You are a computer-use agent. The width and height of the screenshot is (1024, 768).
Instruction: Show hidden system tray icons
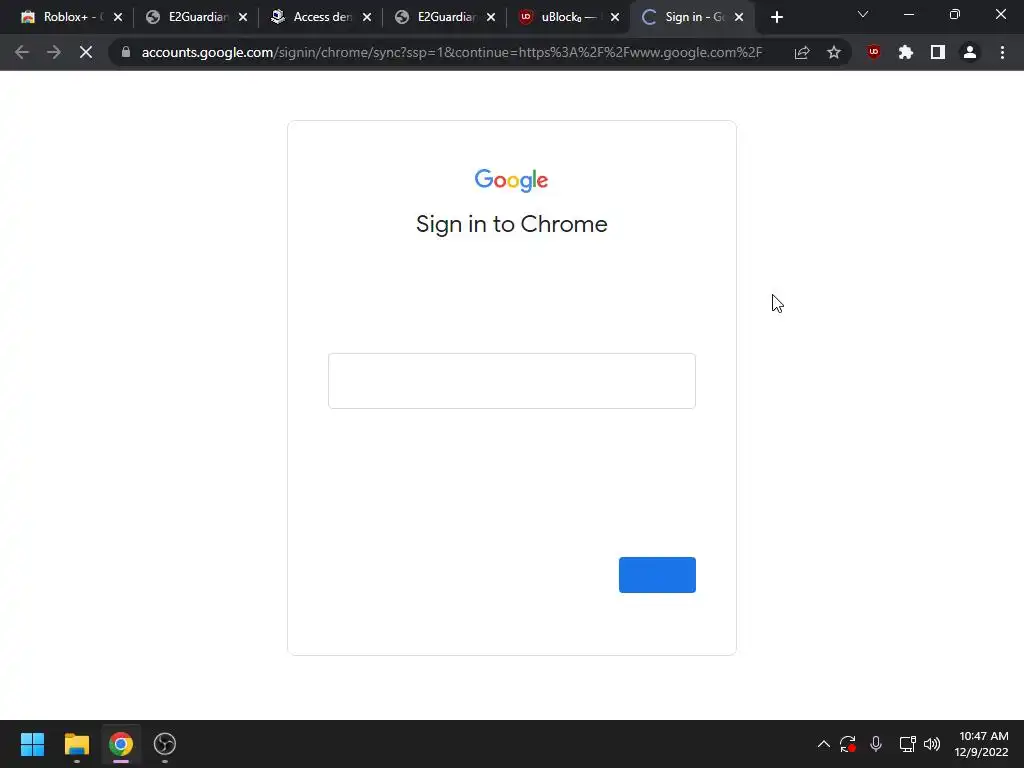point(824,744)
